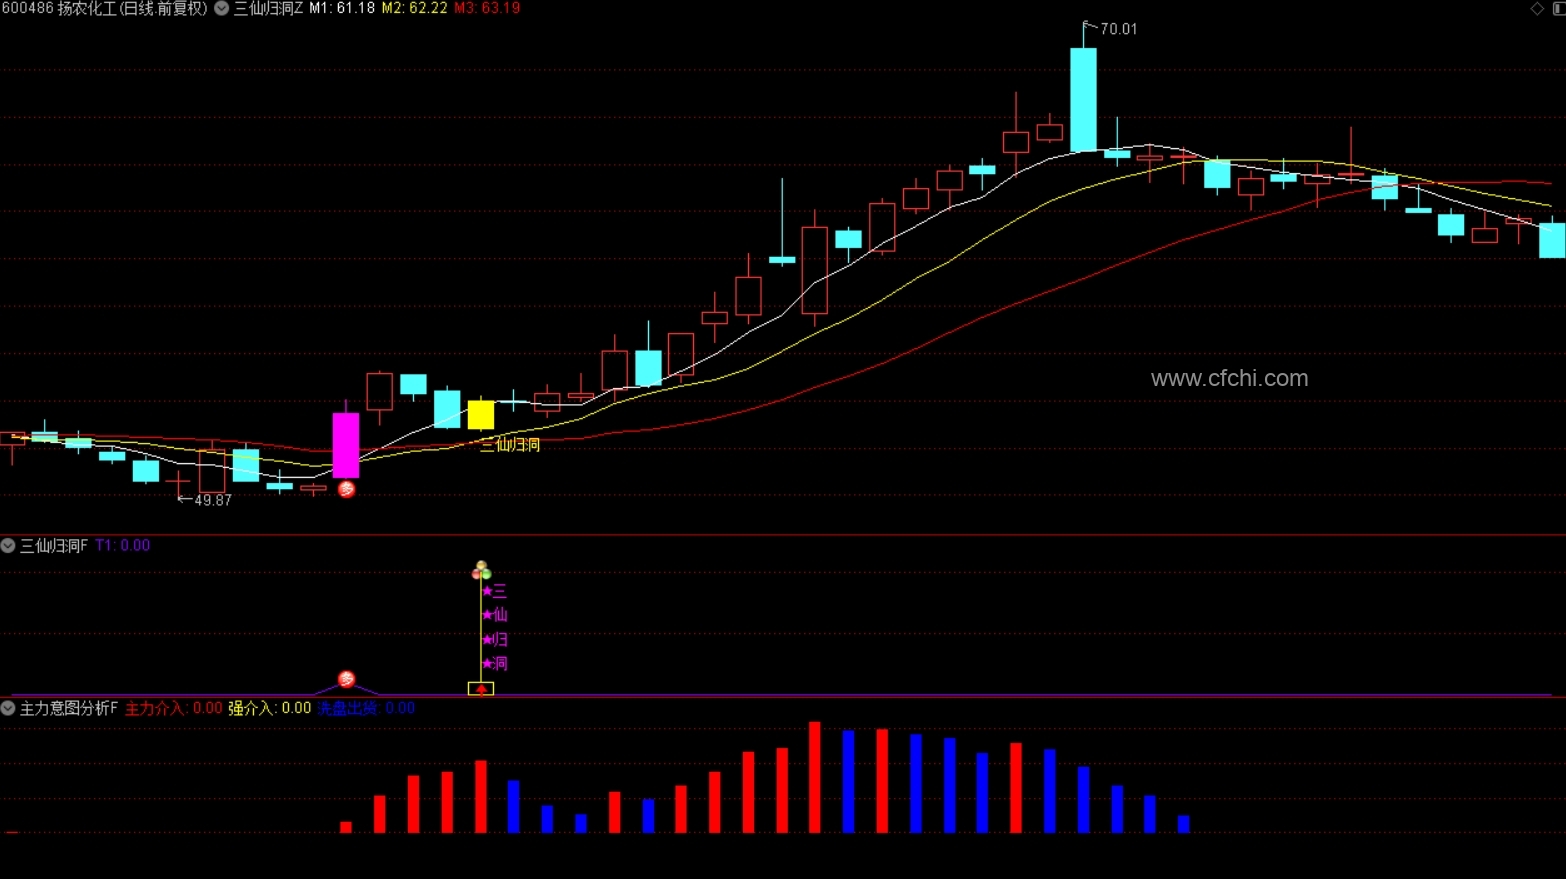Screen dimensions: 1566x879
Task: Click the panel layout icon at top right
Action: pyautogui.click(x=1559, y=8)
